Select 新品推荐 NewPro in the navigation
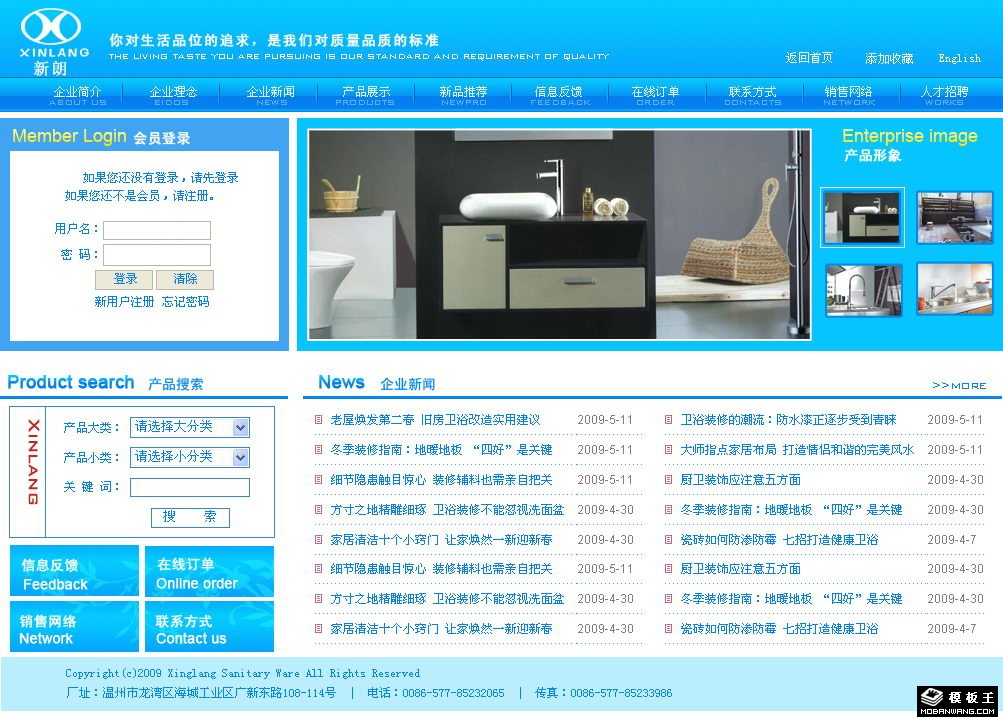Viewport: 1003px width, 720px height. [464, 95]
